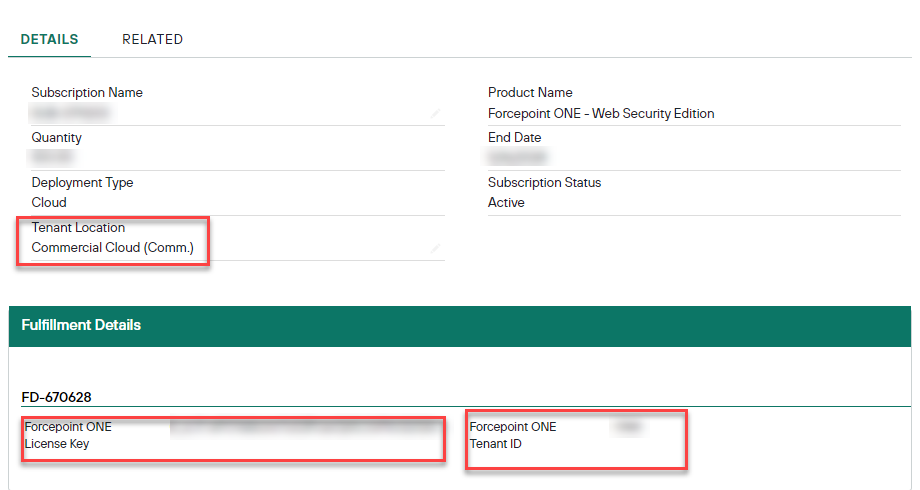Click the Product Name field label

pyautogui.click(x=530, y=92)
